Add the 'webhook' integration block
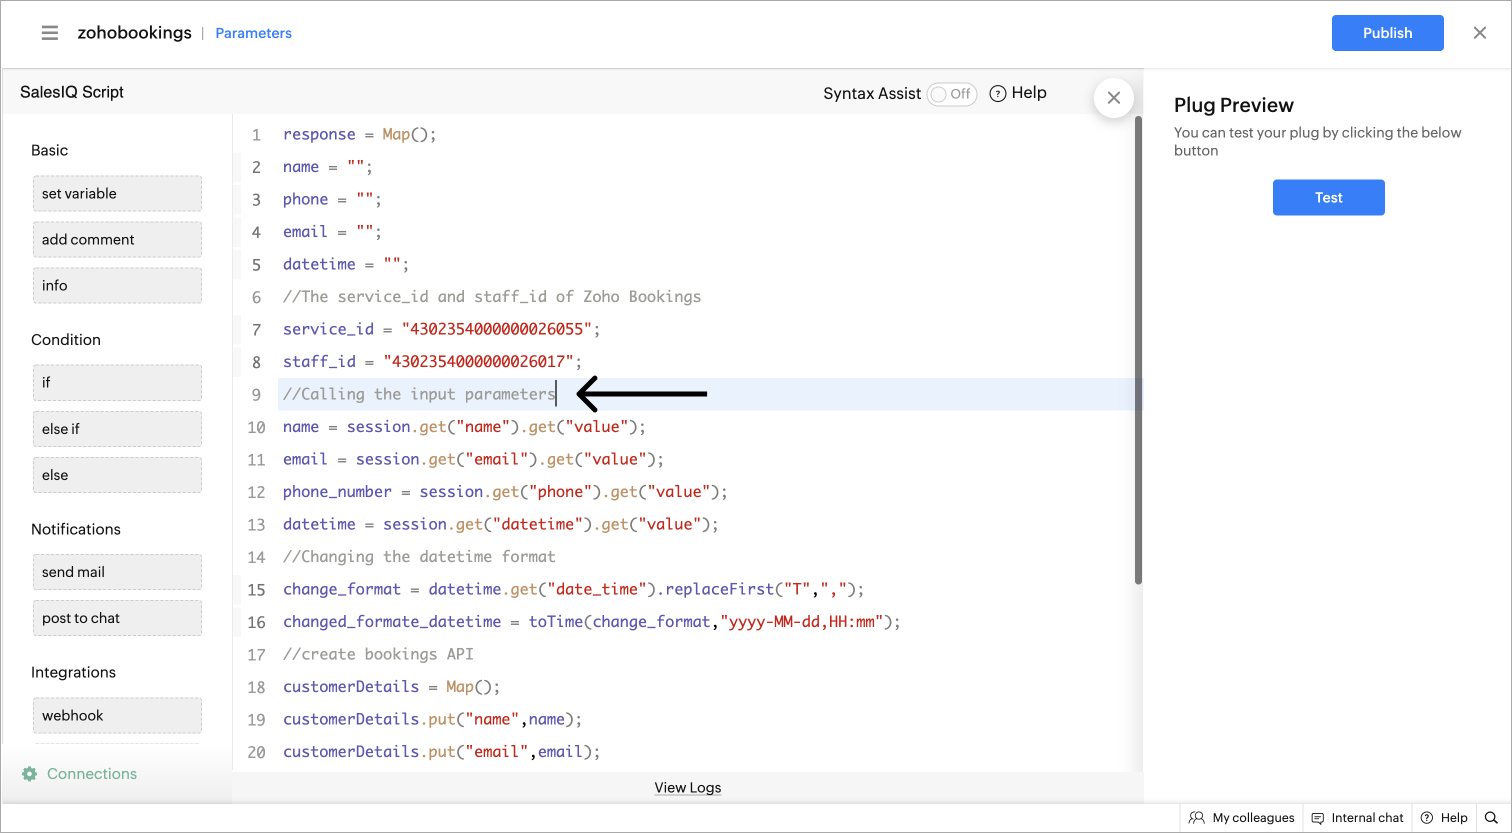The width and height of the screenshot is (1512, 833). click(x=117, y=716)
